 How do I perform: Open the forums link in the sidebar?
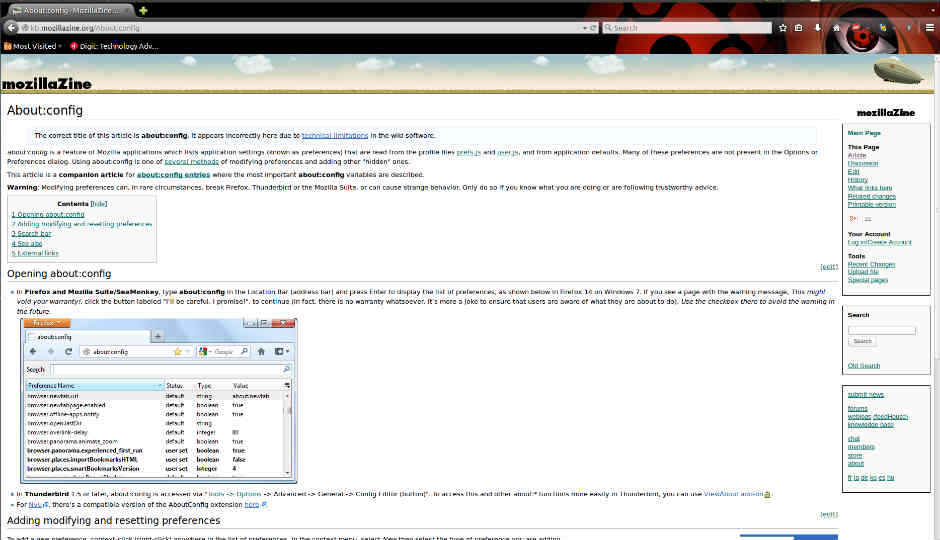[857, 409]
